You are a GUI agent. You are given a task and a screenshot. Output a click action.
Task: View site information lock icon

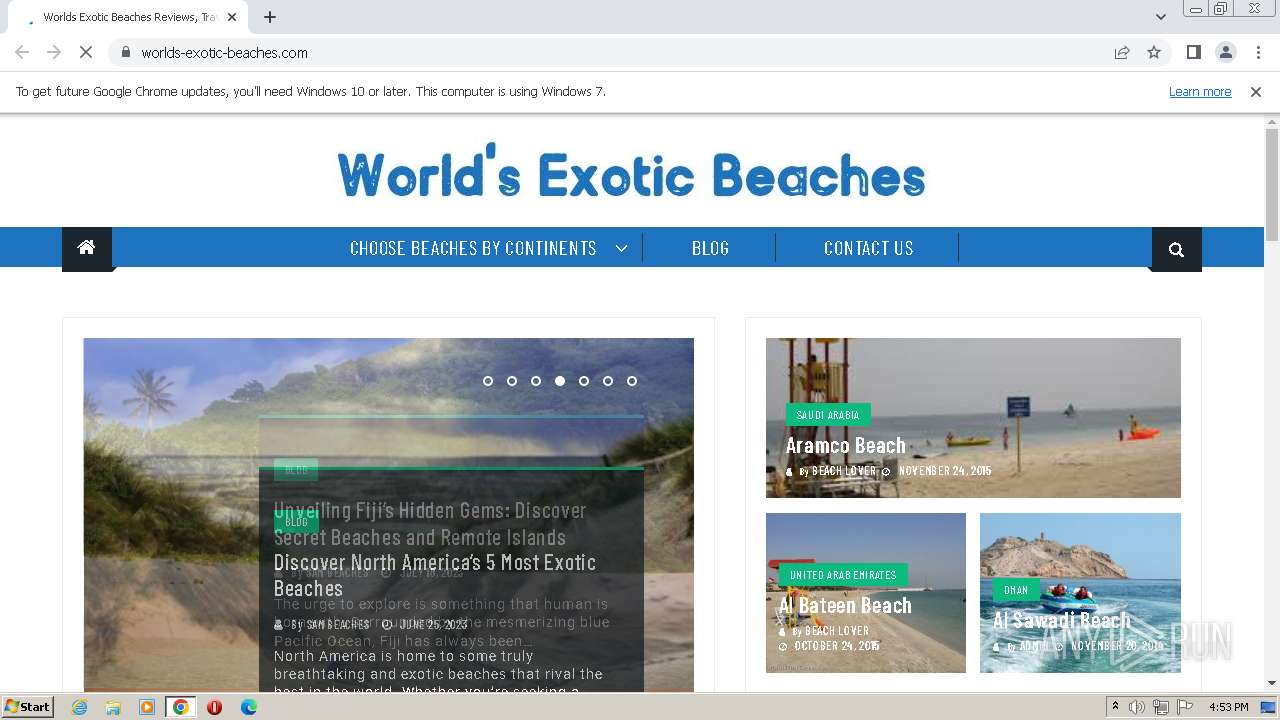click(x=125, y=52)
